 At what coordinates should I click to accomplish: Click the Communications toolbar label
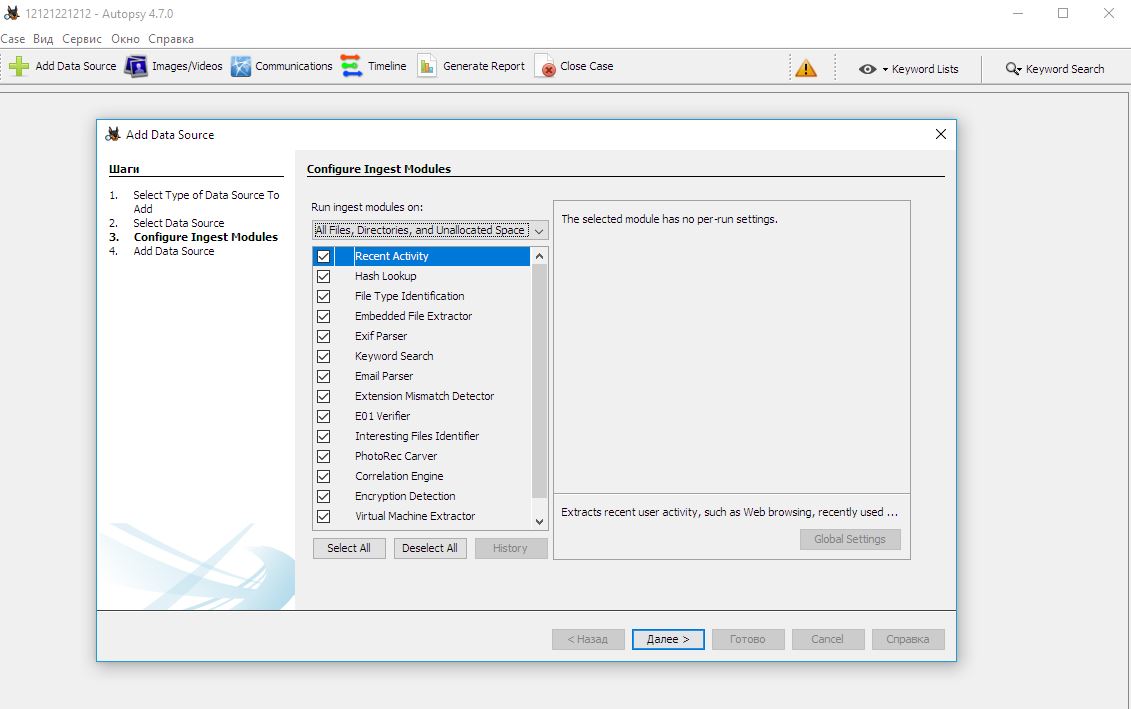click(x=294, y=66)
